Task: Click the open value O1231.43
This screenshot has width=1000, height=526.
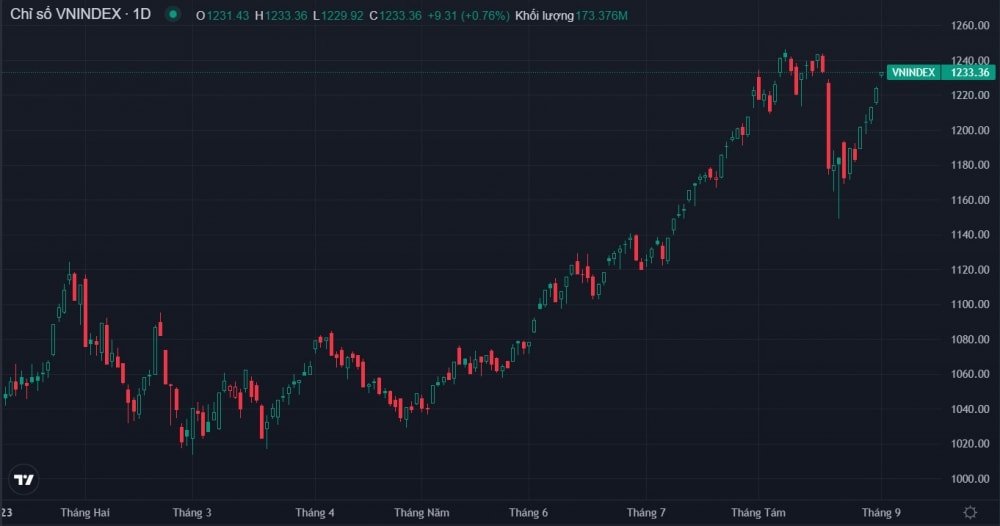Action: coord(222,15)
